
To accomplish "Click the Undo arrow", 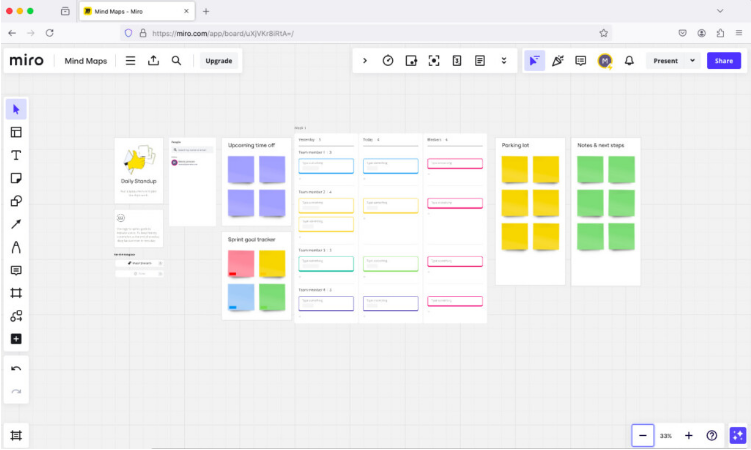I will pyautogui.click(x=16, y=369).
